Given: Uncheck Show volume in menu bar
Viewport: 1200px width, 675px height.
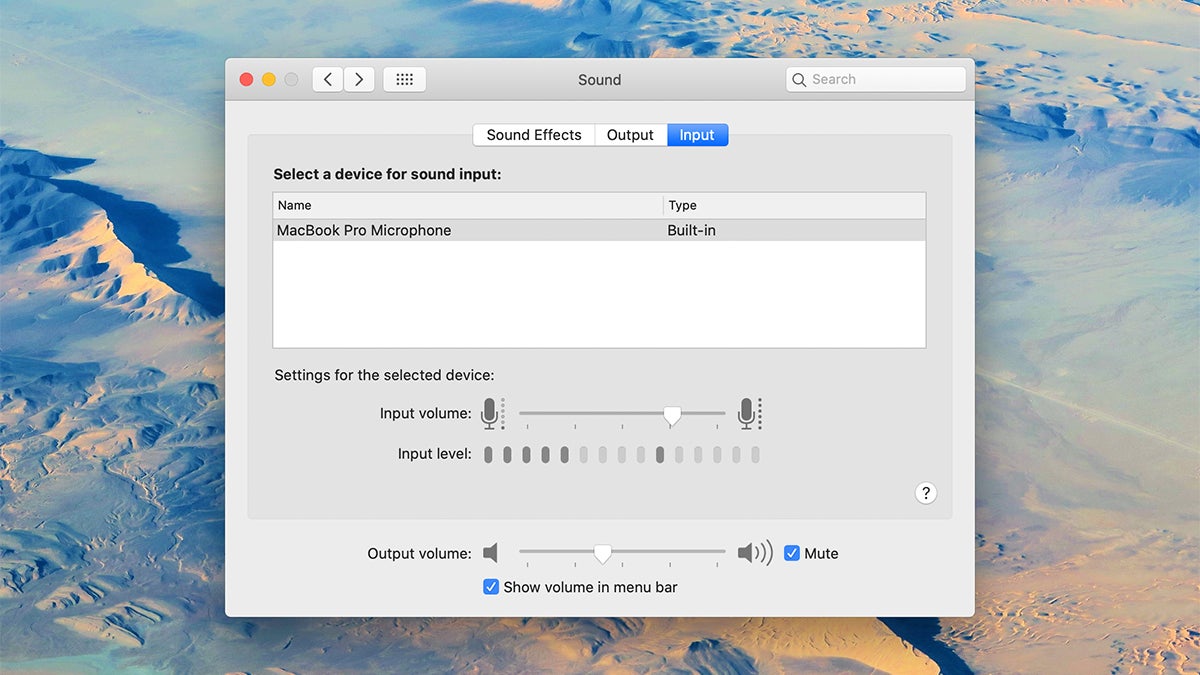Looking at the screenshot, I should coord(491,587).
